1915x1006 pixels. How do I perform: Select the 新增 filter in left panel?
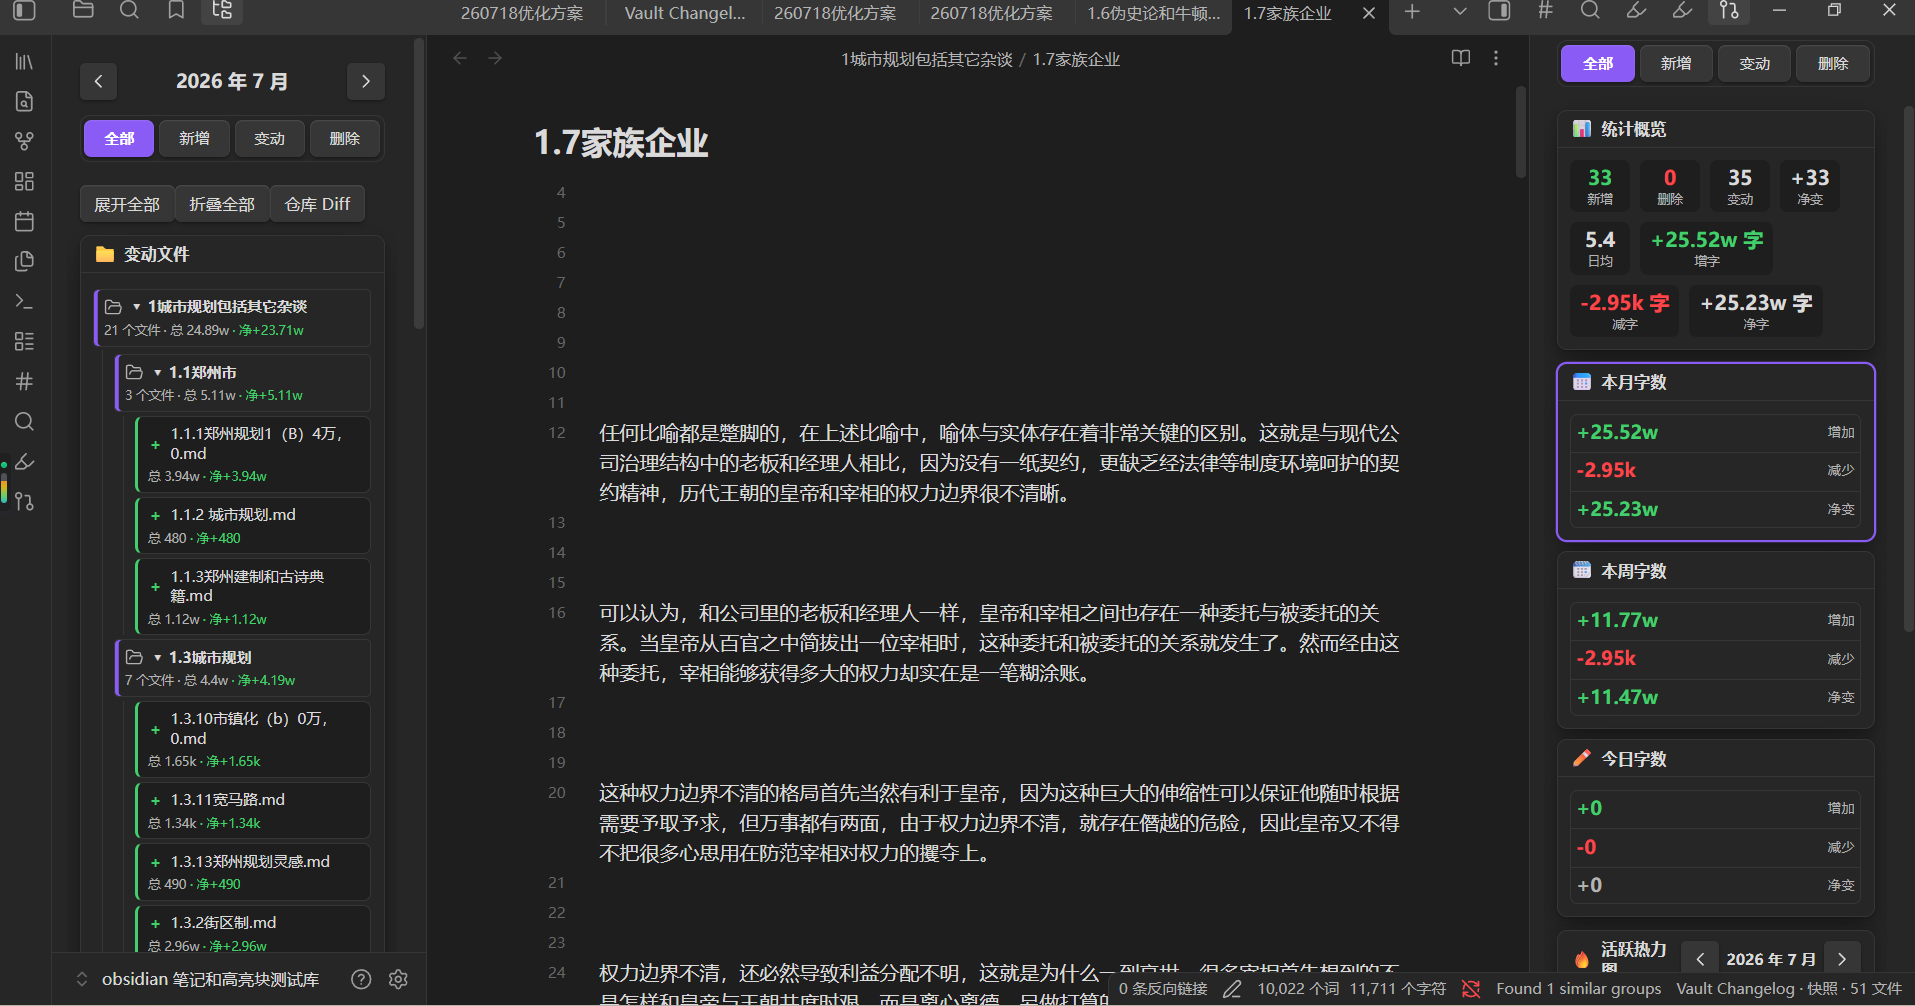tap(194, 139)
